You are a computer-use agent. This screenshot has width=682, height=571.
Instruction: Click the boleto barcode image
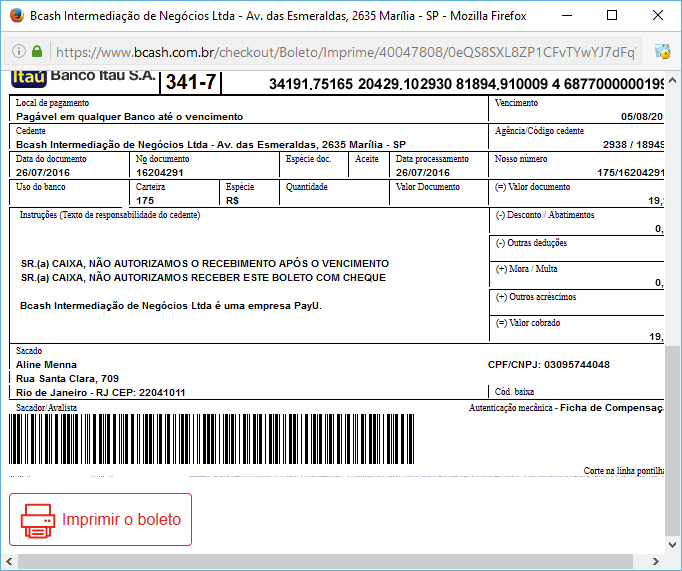click(x=211, y=439)
